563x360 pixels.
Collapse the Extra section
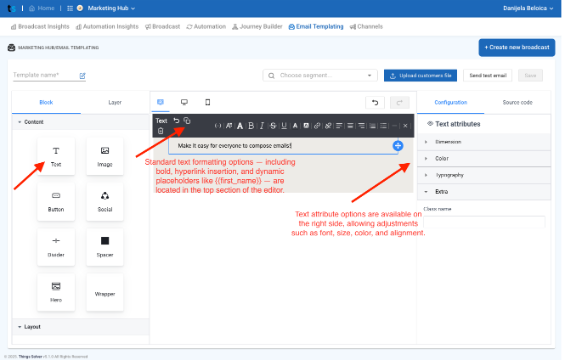[484, 192]
